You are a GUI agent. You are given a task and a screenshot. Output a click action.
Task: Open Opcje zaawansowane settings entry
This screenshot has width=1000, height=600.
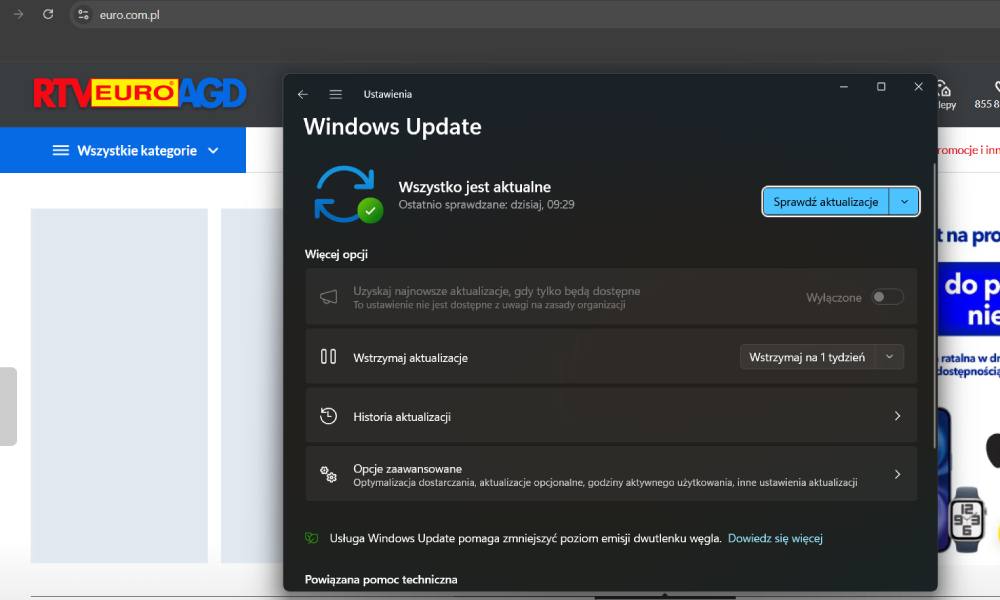[610, 474]
